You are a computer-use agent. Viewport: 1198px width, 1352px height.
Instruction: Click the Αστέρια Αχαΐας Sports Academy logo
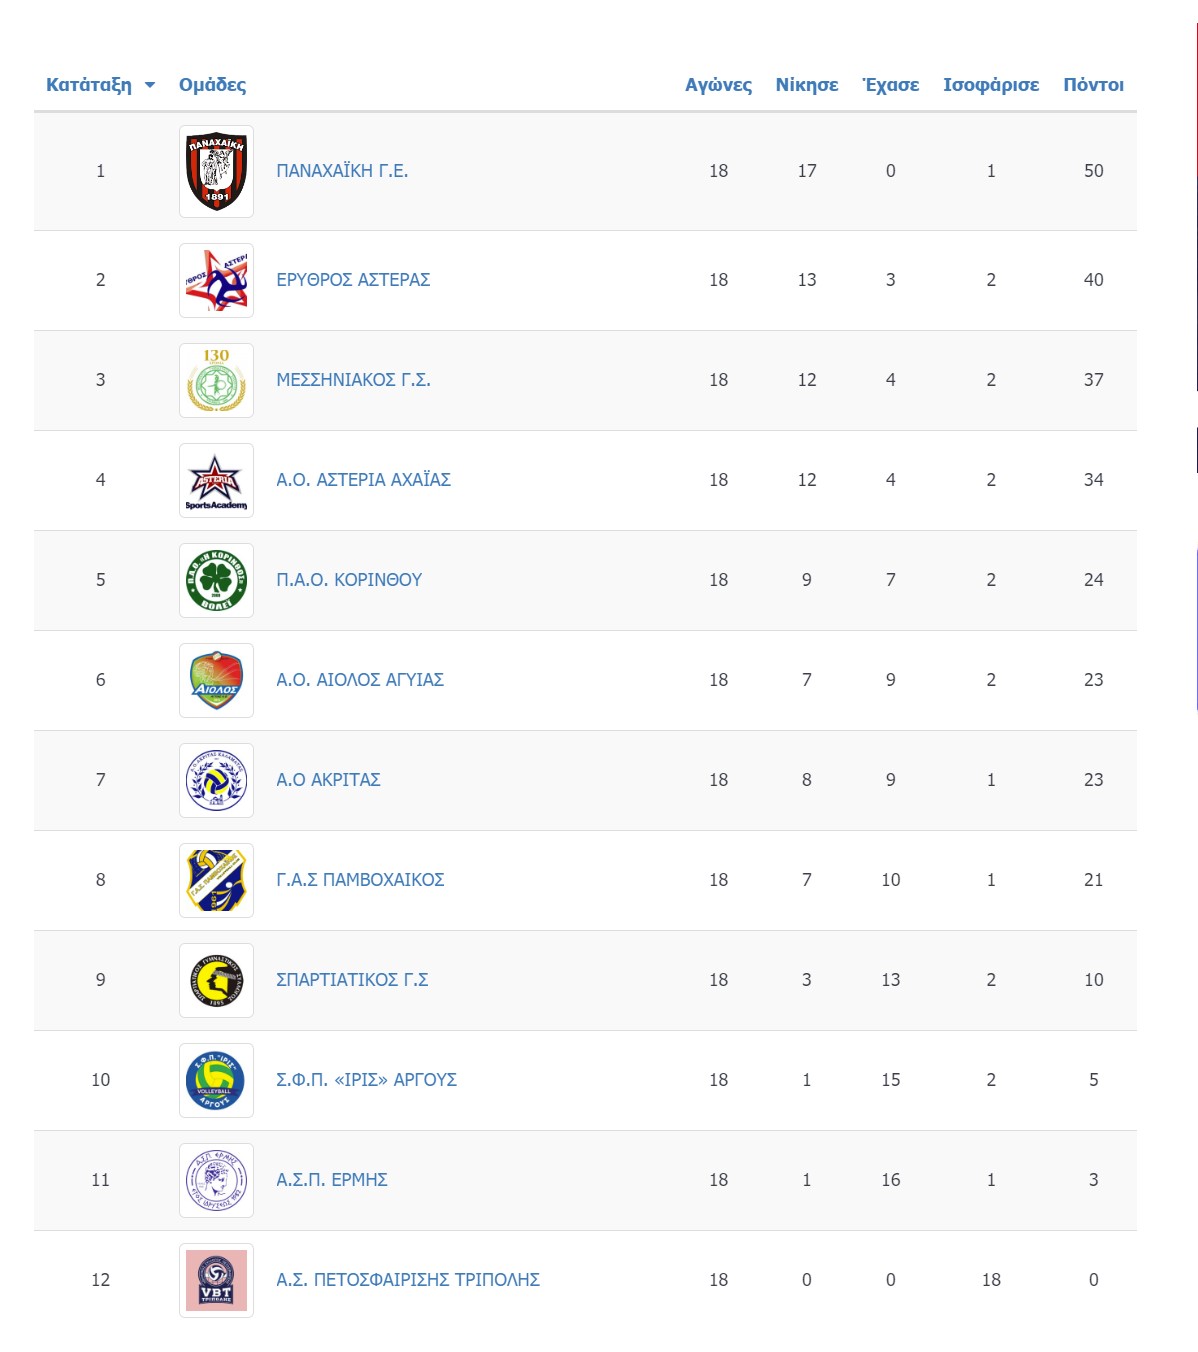click(216, 480)
